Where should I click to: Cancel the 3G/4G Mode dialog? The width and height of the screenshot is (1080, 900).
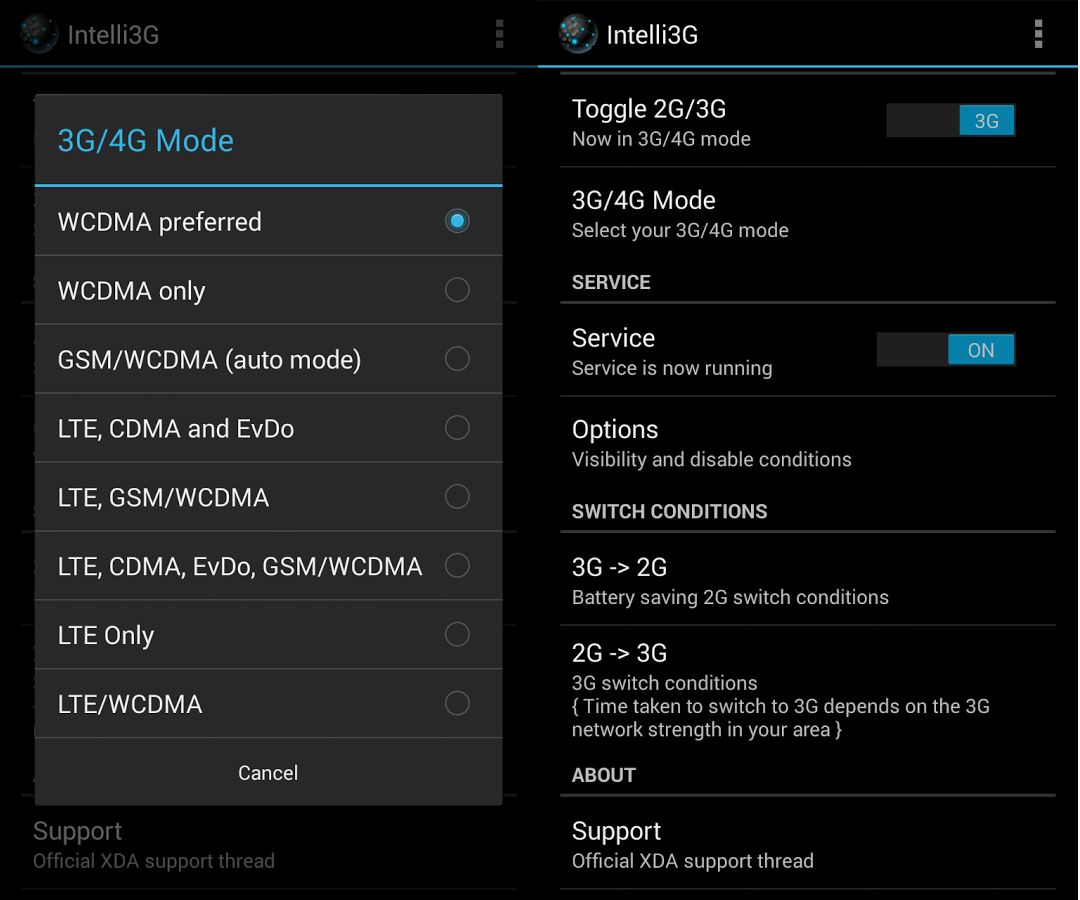(268, 773)
